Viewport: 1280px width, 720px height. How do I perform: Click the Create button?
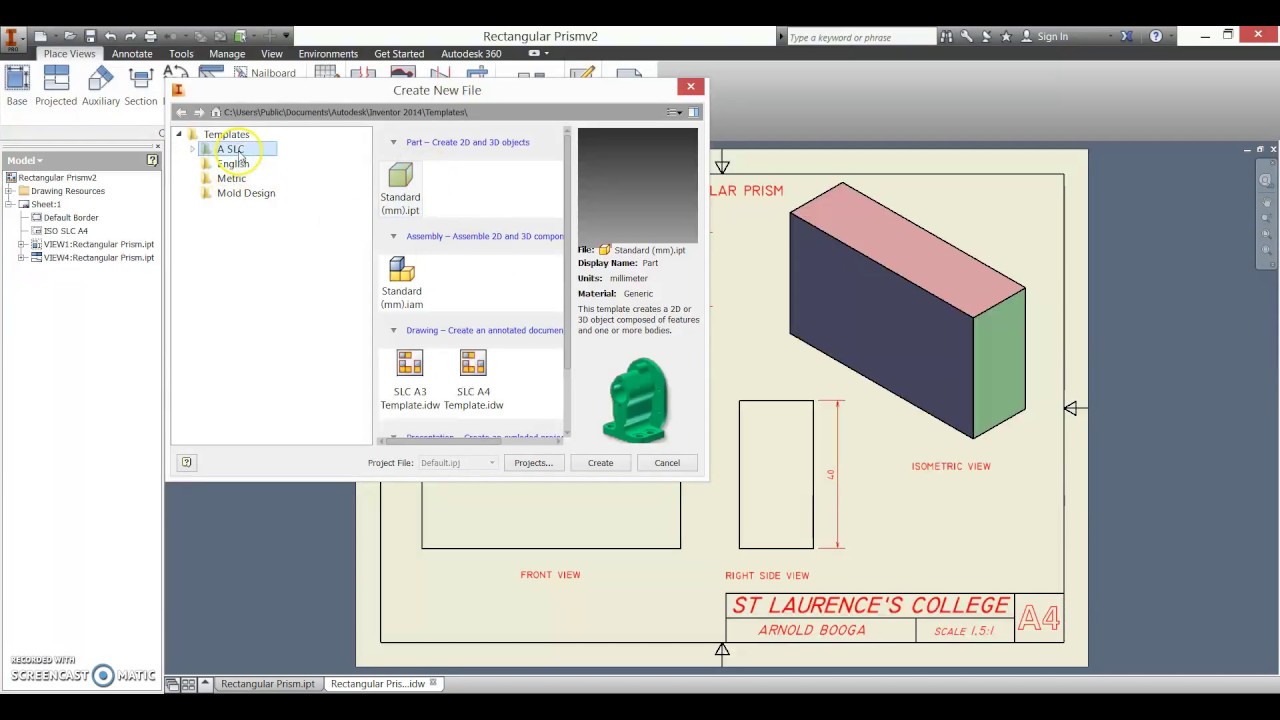pyautogui.click(x=600, y=463)
